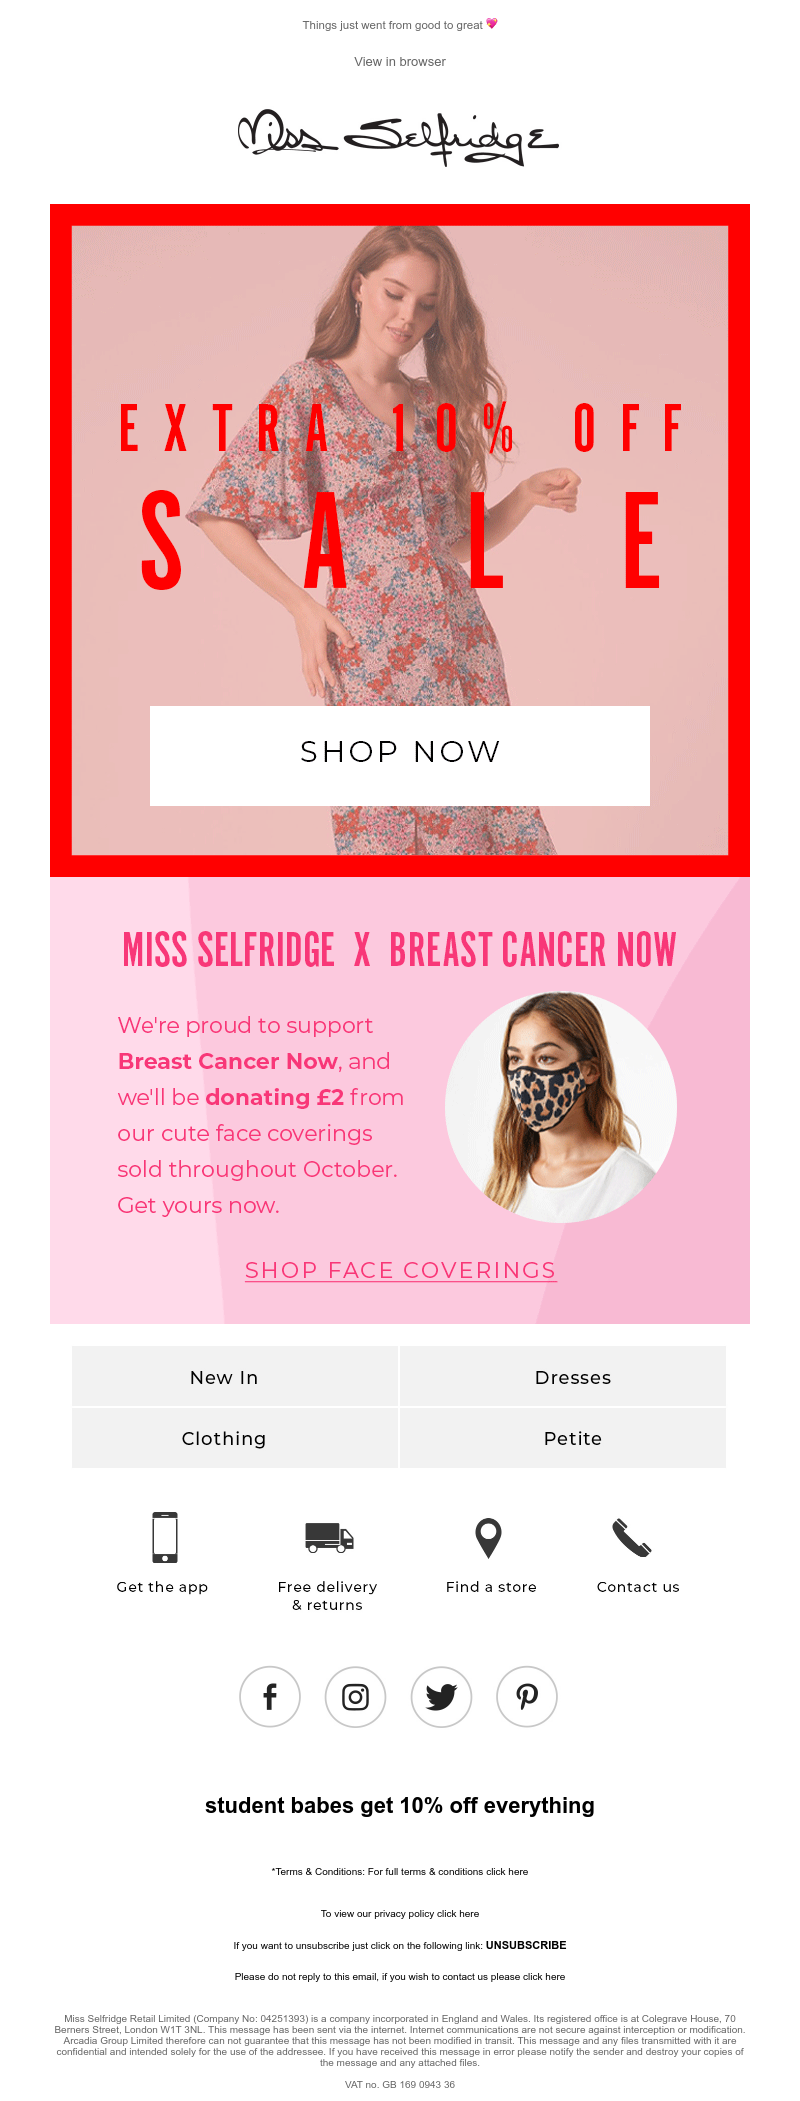Follow the Shop Face Coverings link

[400, 1270]
